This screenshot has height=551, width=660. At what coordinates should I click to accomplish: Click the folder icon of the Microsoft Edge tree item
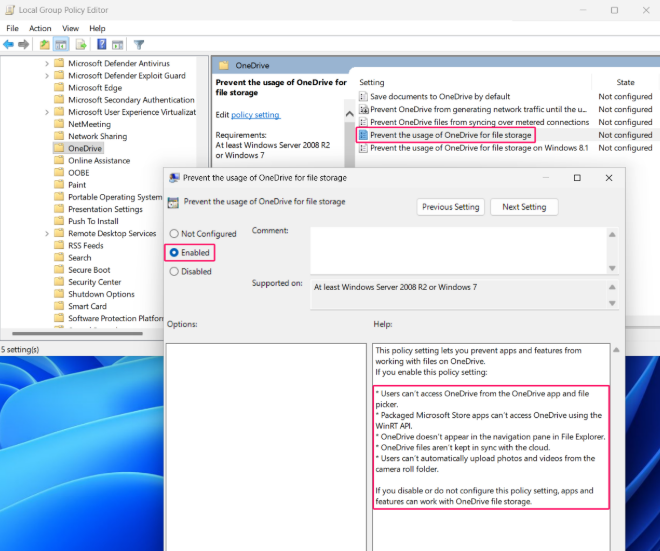59,88
